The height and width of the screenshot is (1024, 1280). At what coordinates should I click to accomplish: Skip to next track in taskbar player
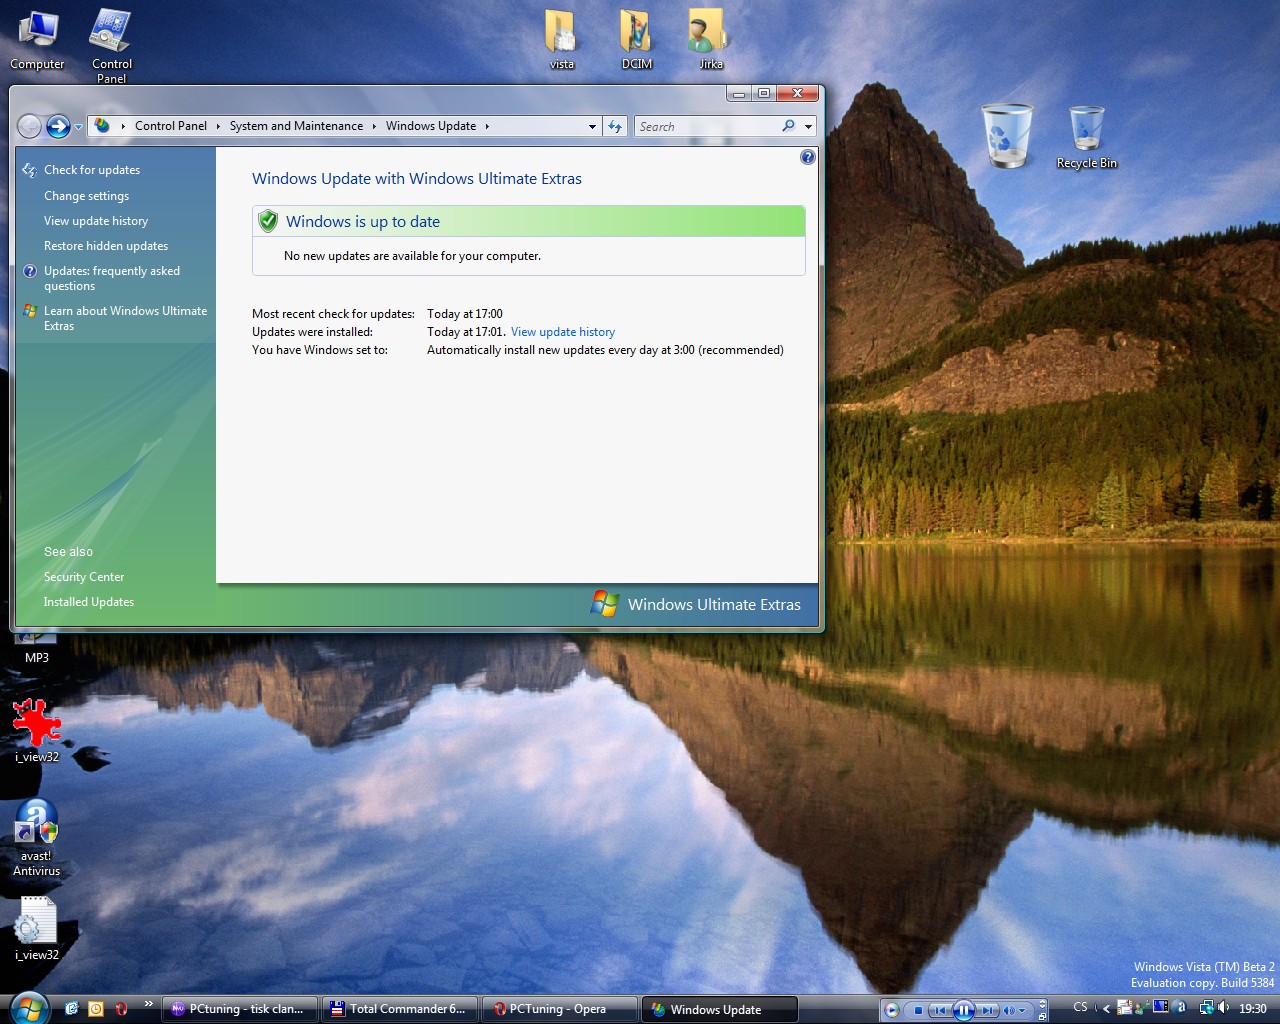point(987,1010)
